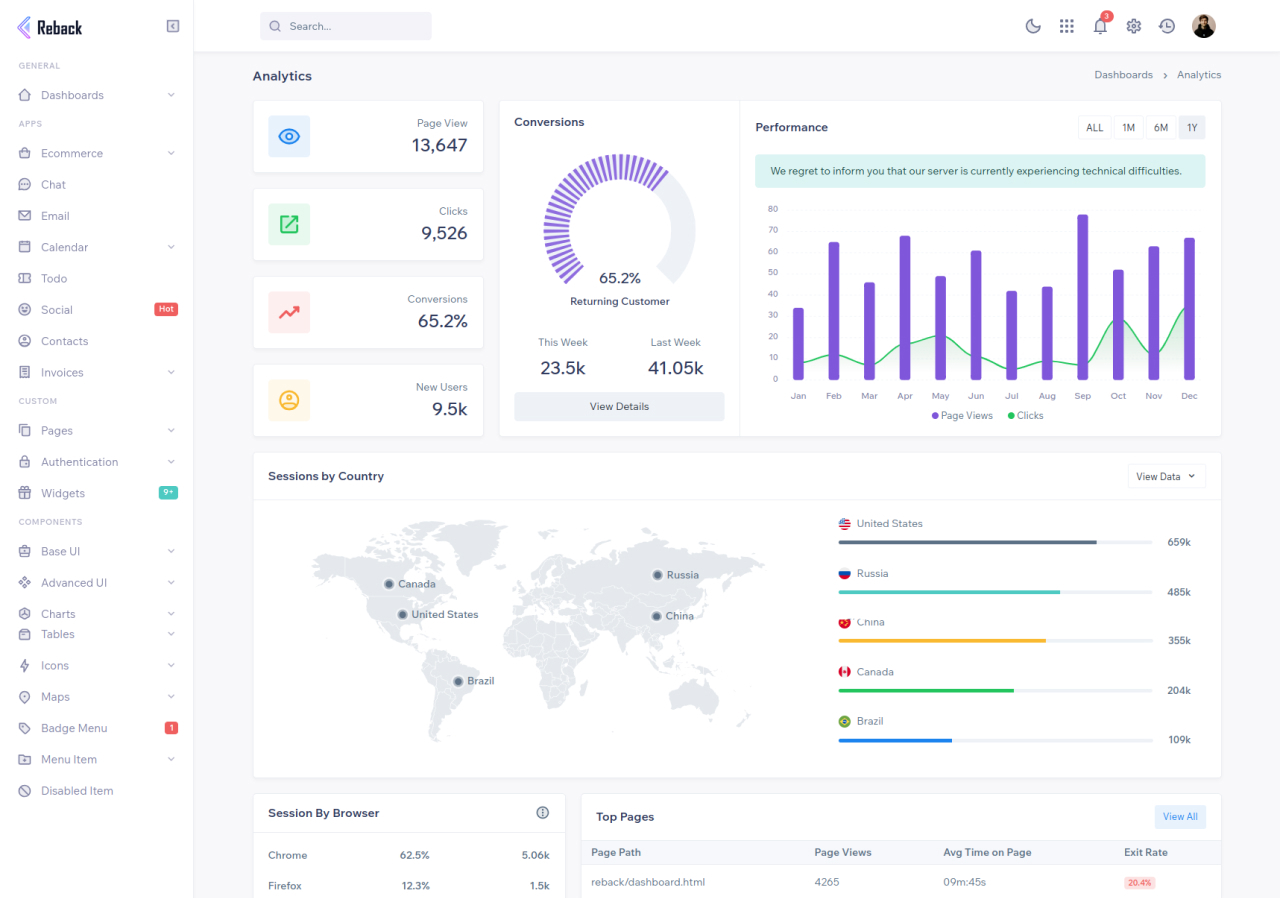This screenshot has height=898, width=1280.
Task: Click the United States flag icon
Action: point(844,524)
